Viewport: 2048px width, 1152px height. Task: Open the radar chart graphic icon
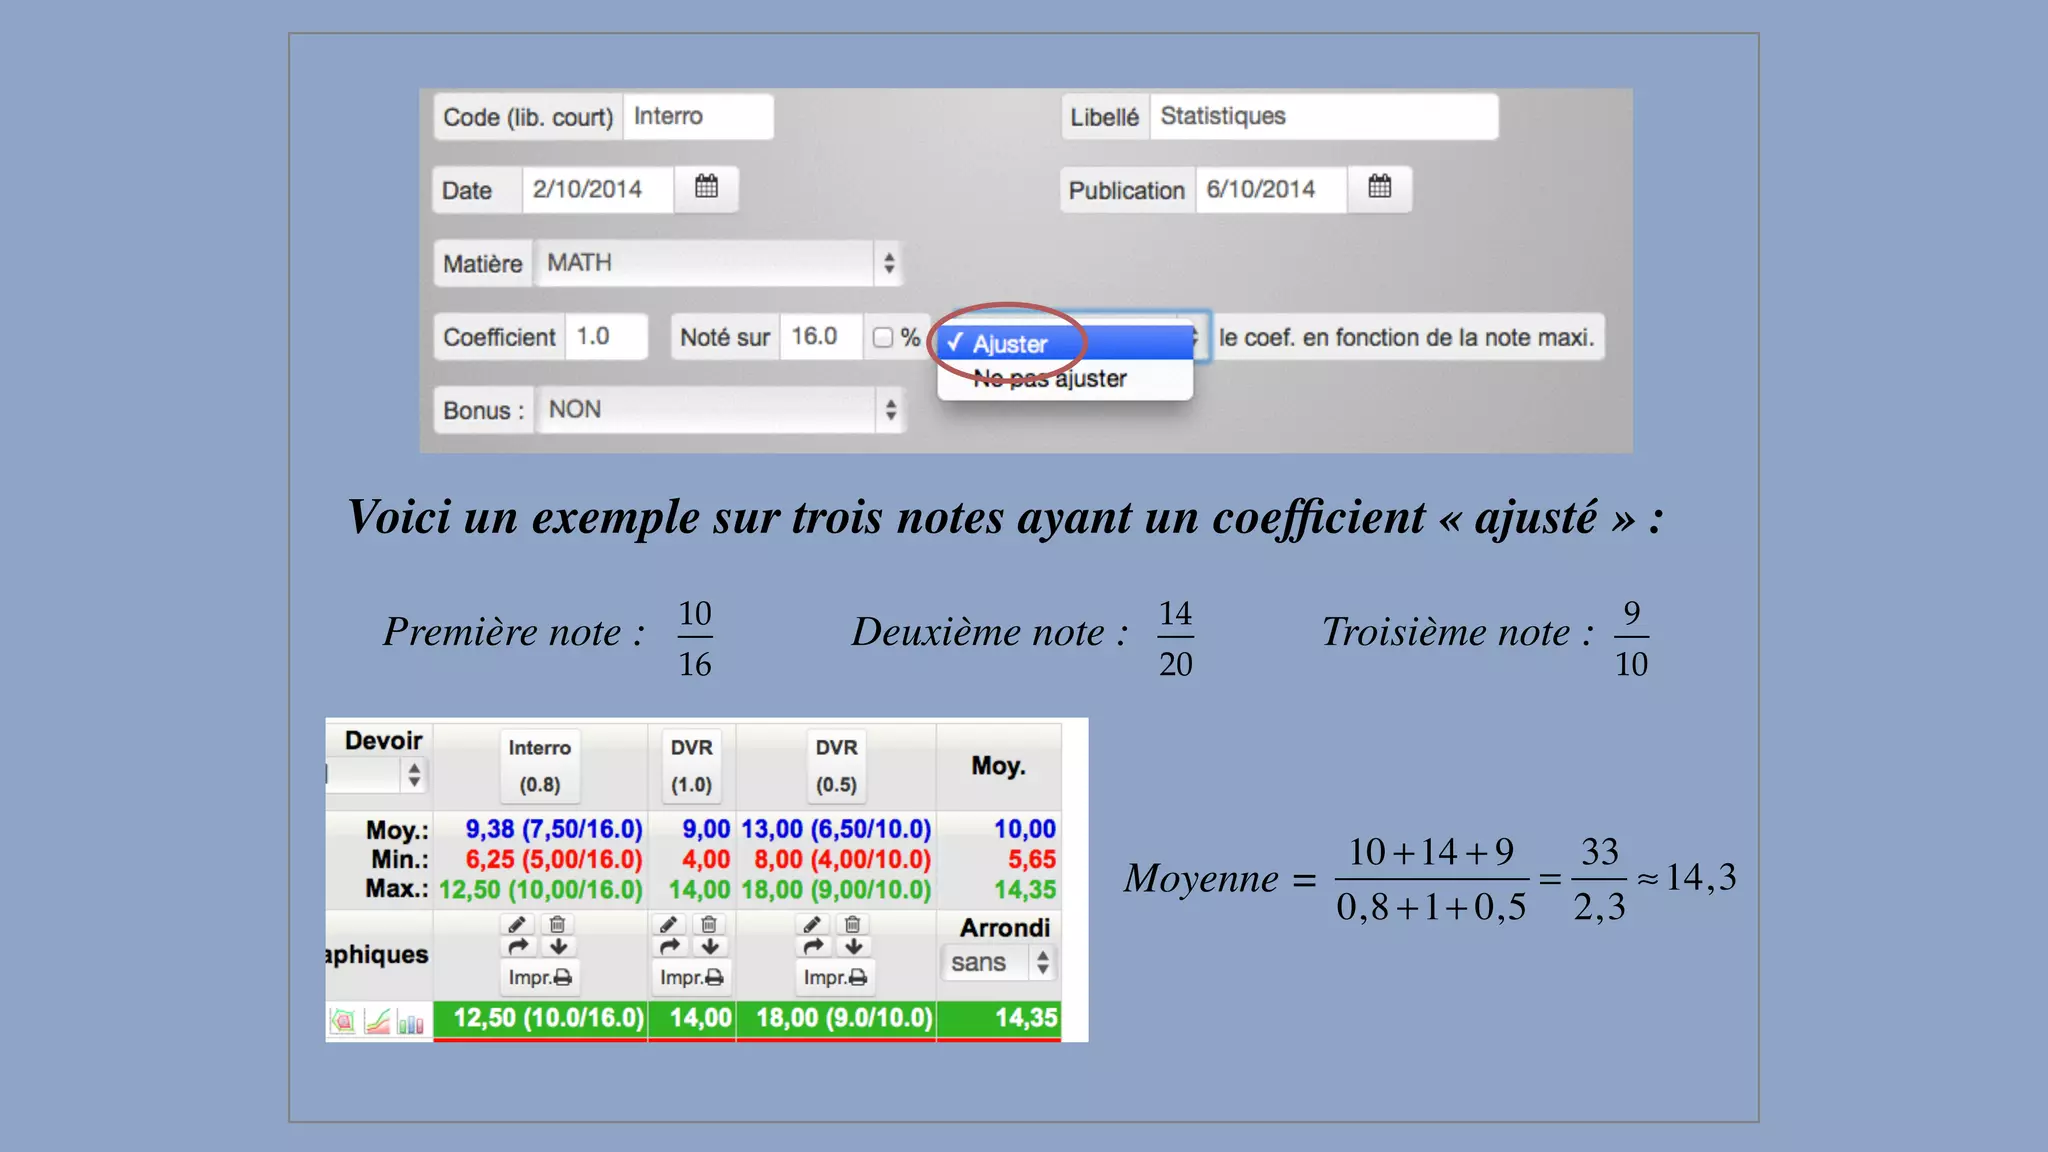tap(343, 1021)
